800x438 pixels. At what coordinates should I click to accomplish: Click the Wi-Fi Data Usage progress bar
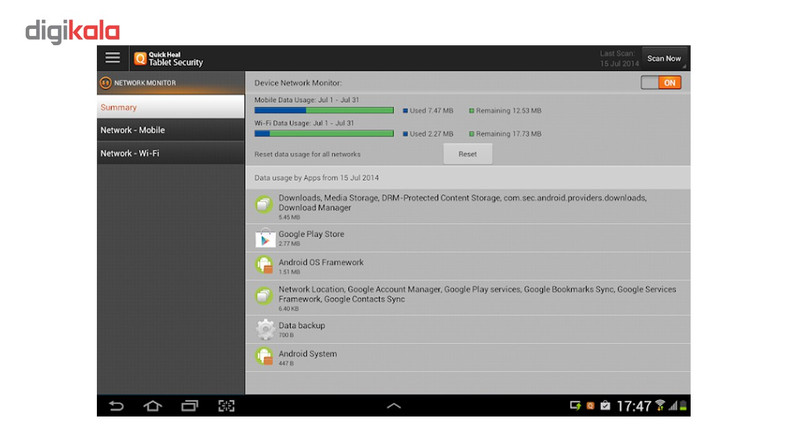point(324,134)
